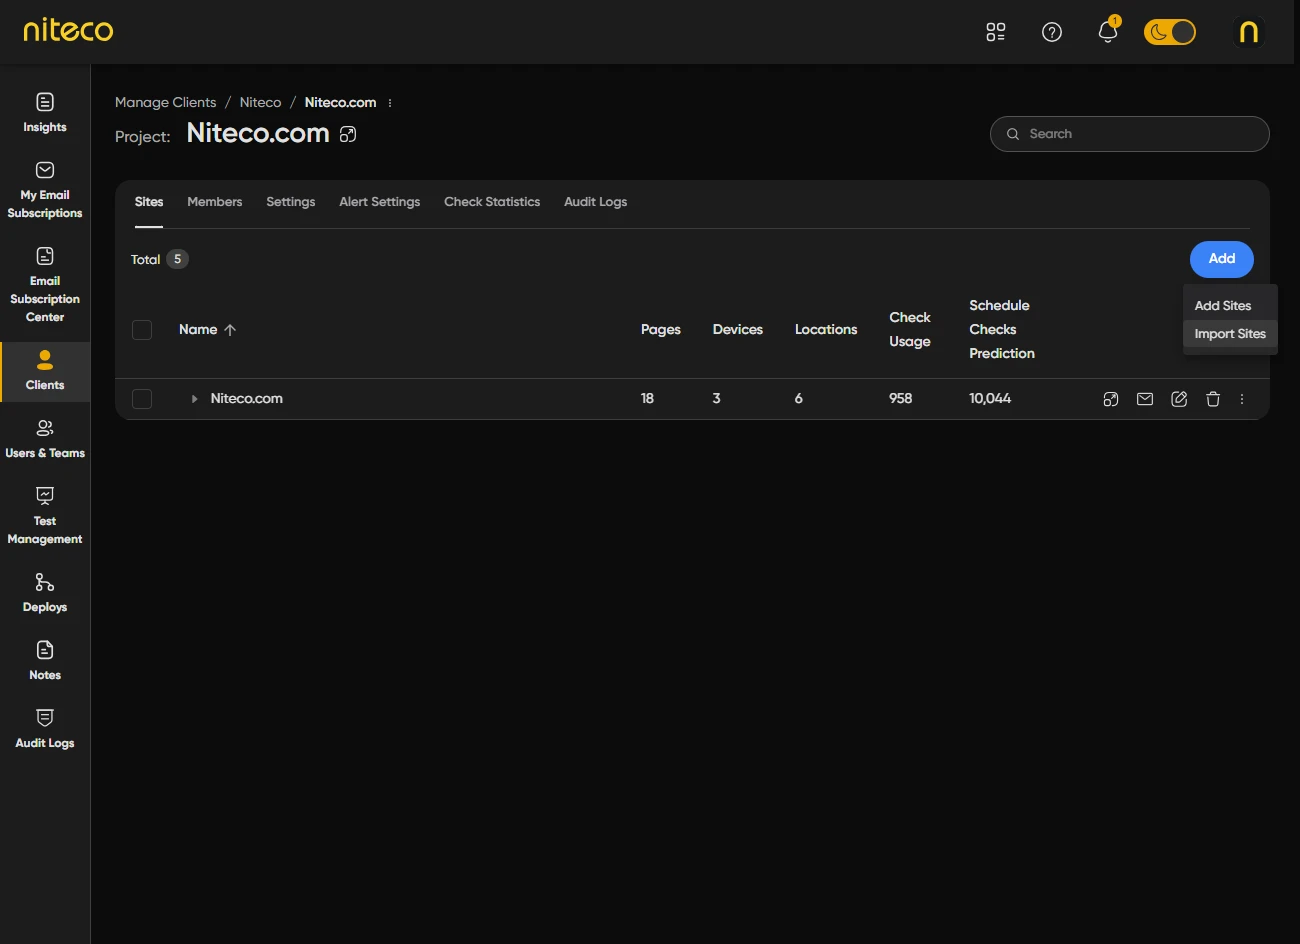
Task: Switch to the Alert Settings tab
Action: tap(380, 202)
